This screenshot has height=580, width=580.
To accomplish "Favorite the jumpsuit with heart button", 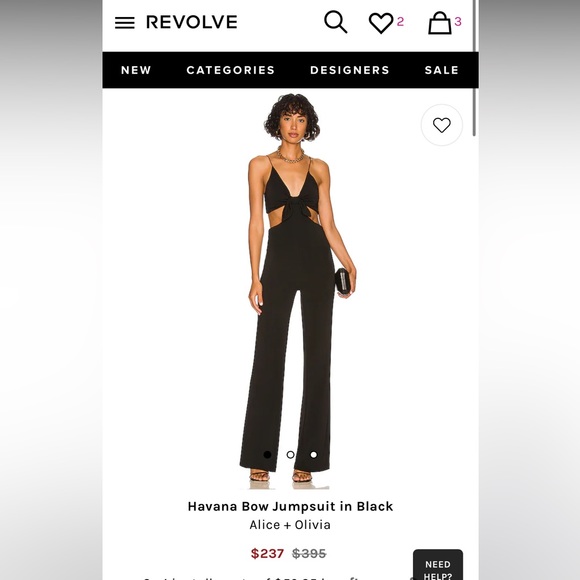I will 442,125.
